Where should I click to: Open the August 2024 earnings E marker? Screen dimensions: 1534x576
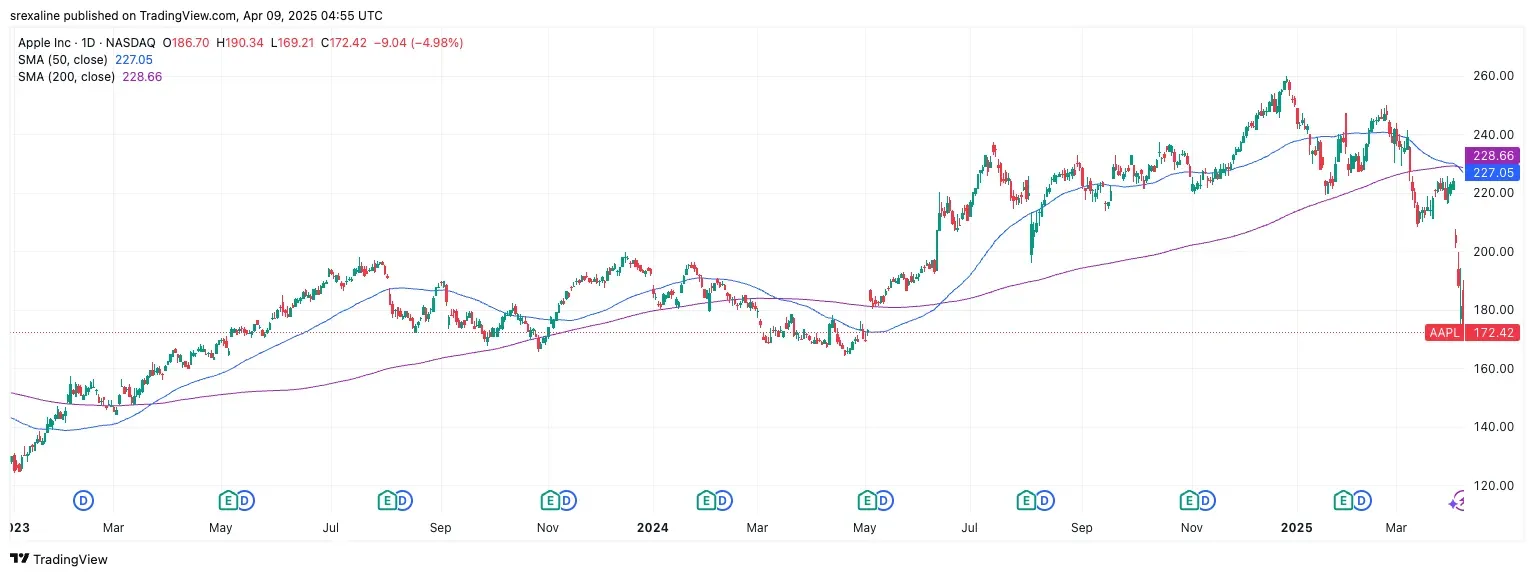pos(1025,499)
